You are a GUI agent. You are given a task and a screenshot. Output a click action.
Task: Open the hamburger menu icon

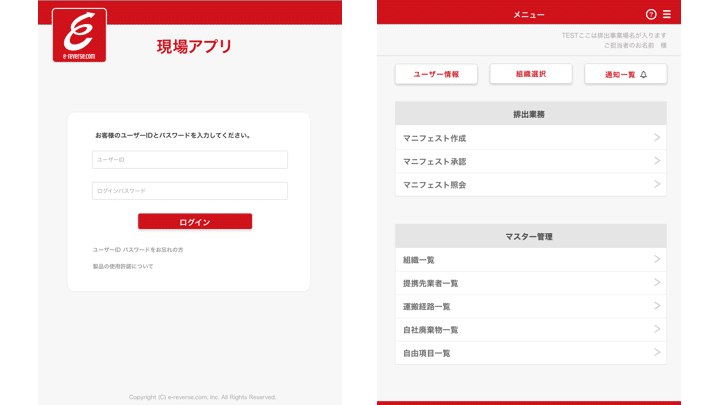coord(667,14)
